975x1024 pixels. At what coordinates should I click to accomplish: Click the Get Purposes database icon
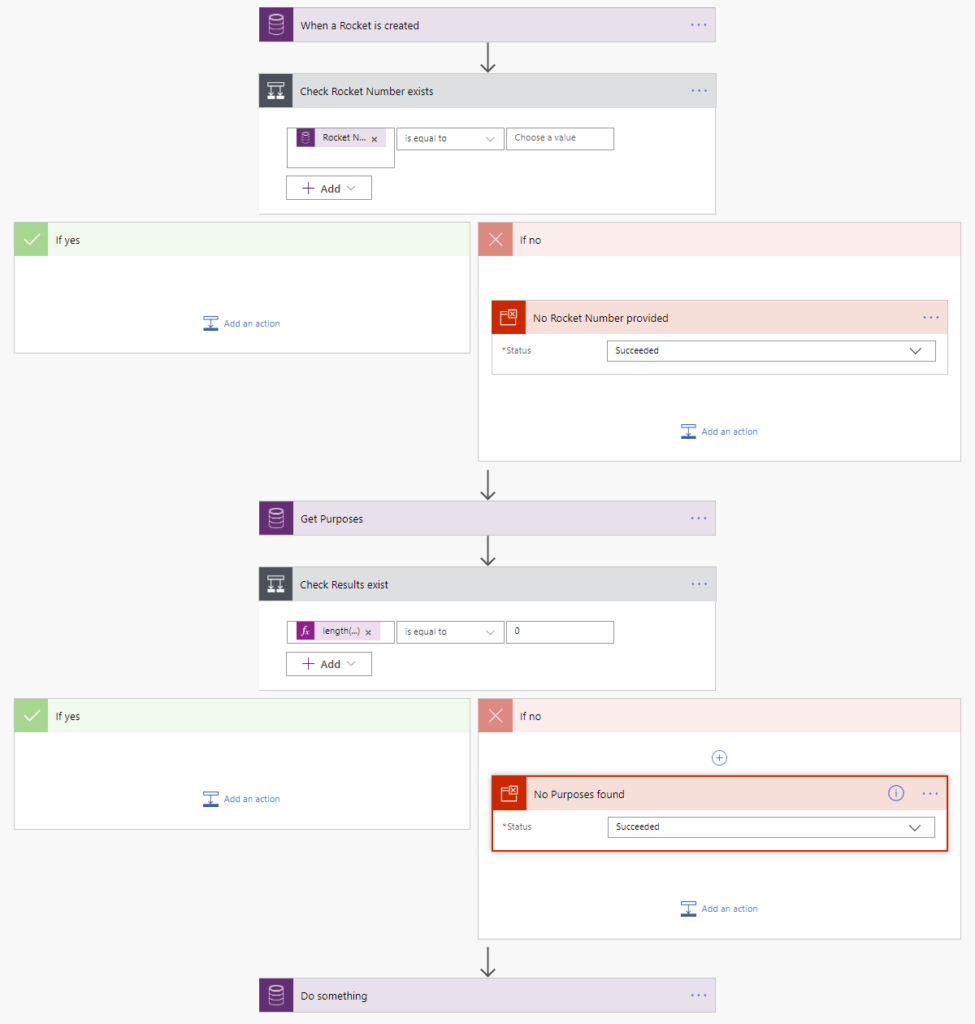(x=276, y=519)
